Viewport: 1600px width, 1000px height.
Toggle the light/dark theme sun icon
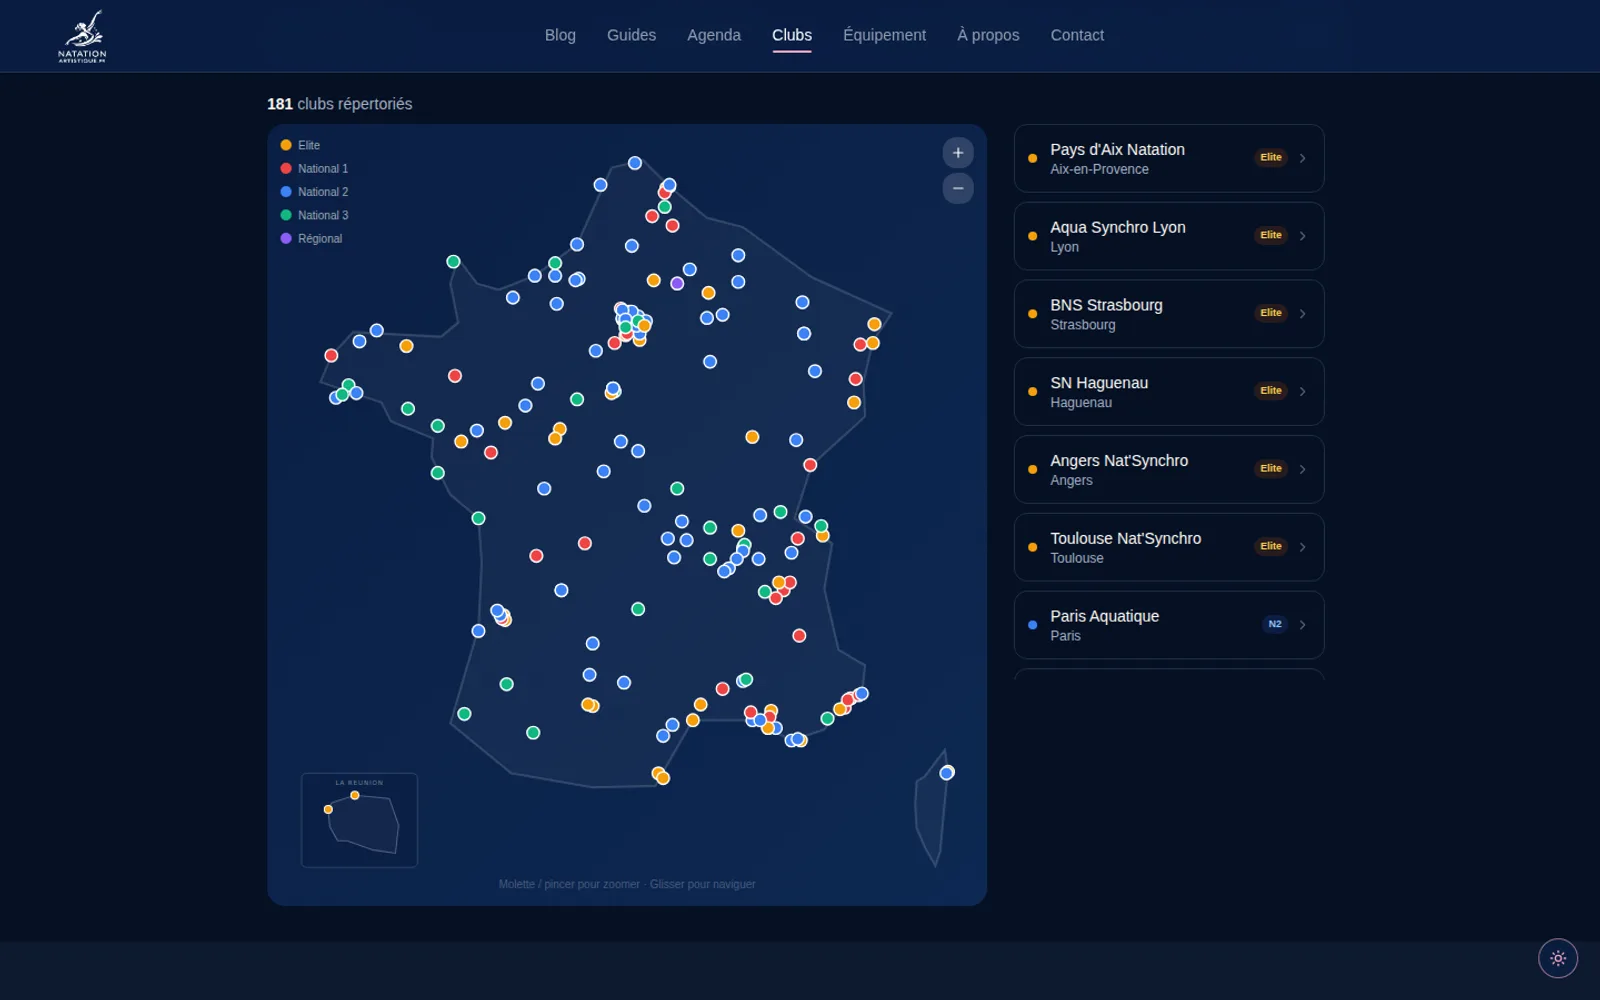[x=1558, y=958]
